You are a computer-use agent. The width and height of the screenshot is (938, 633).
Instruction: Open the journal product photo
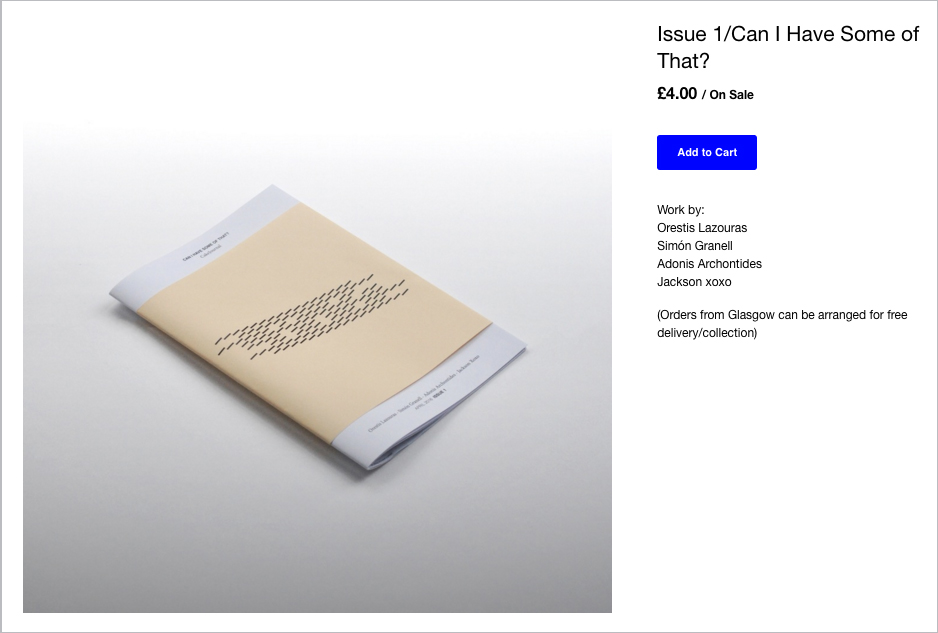(317, 367)
